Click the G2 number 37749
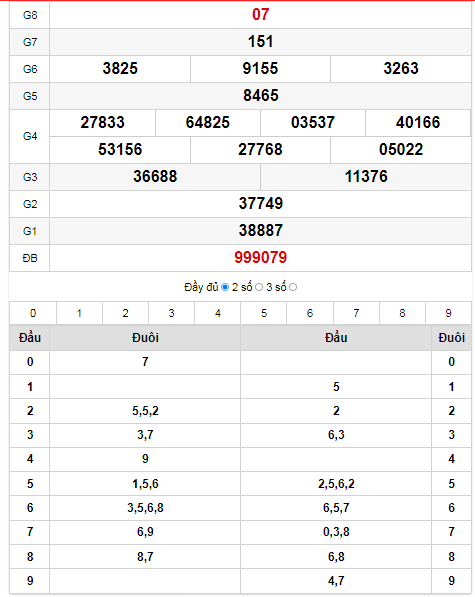Image resolution: width=475 pixels, height=597 pixels. coord(261,204)
